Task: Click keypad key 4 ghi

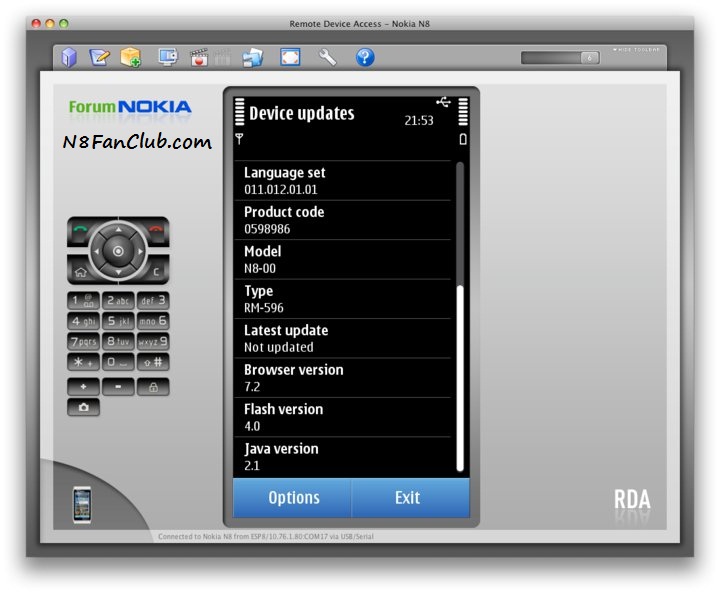Action: (83, 321)
